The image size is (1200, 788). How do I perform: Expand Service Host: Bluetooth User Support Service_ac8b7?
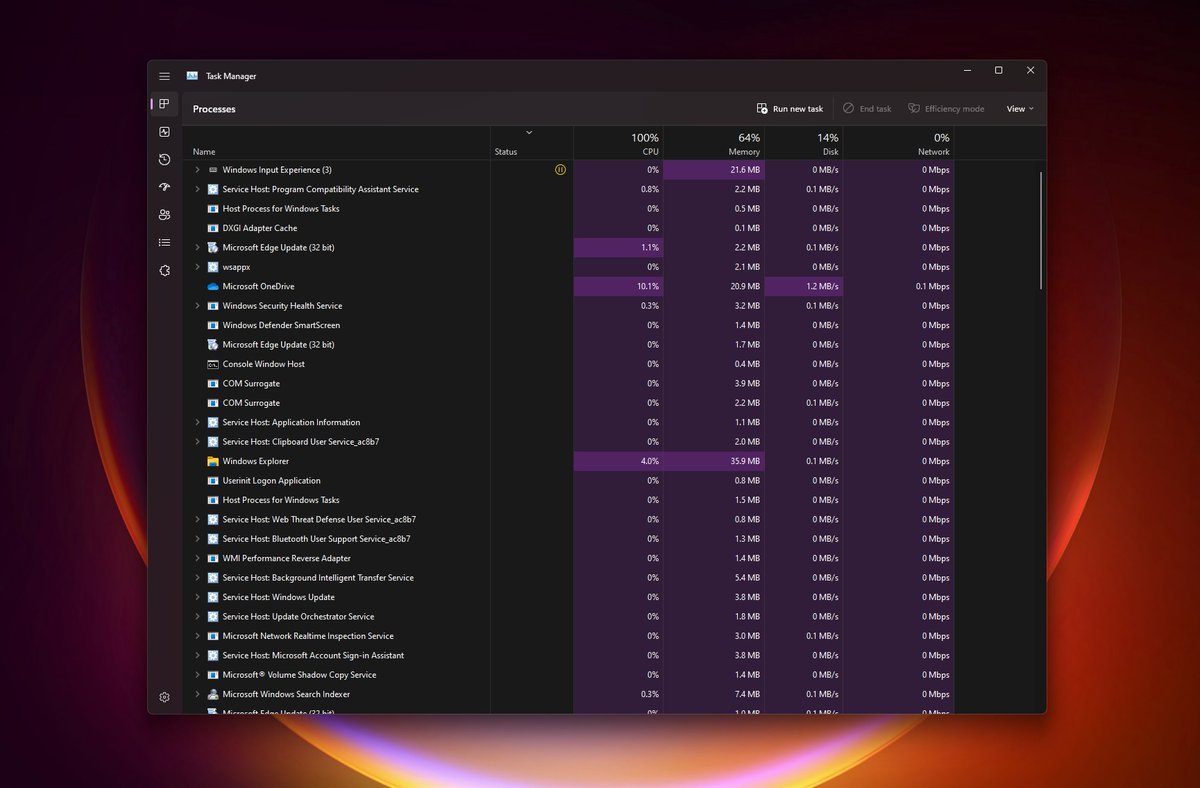(x=197, y=539)
